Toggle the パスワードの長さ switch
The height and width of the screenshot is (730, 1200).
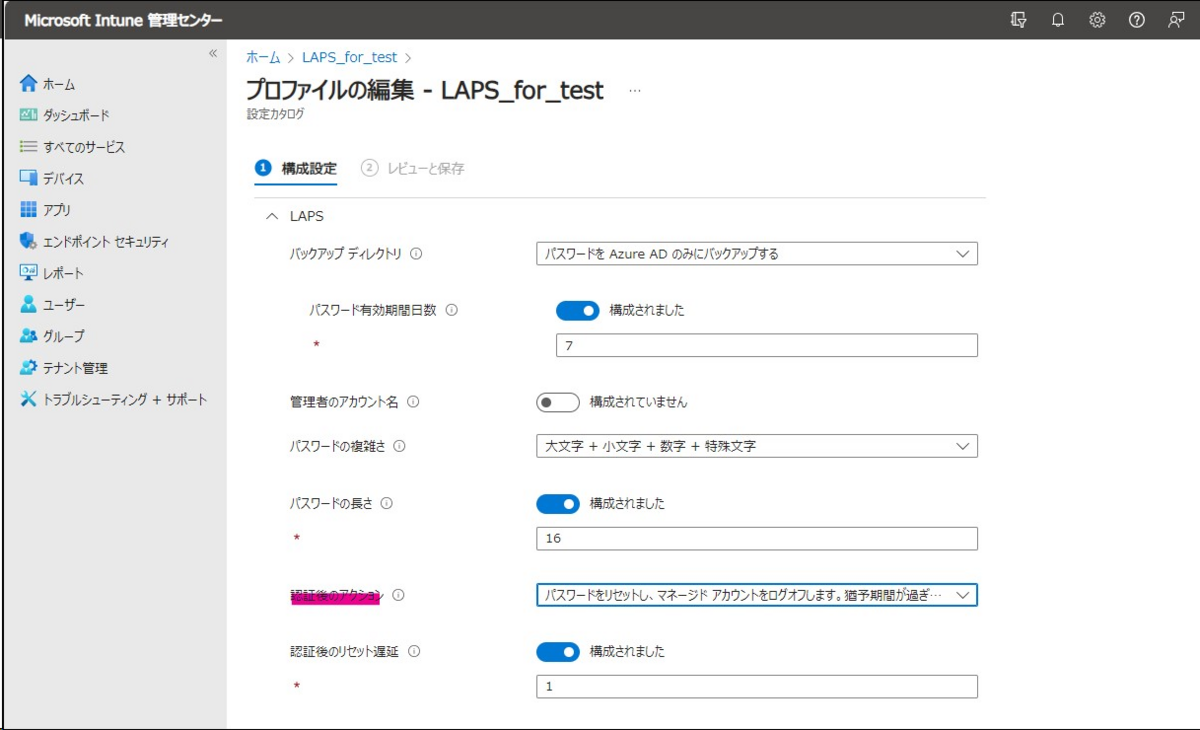click(x=558, y=503)
